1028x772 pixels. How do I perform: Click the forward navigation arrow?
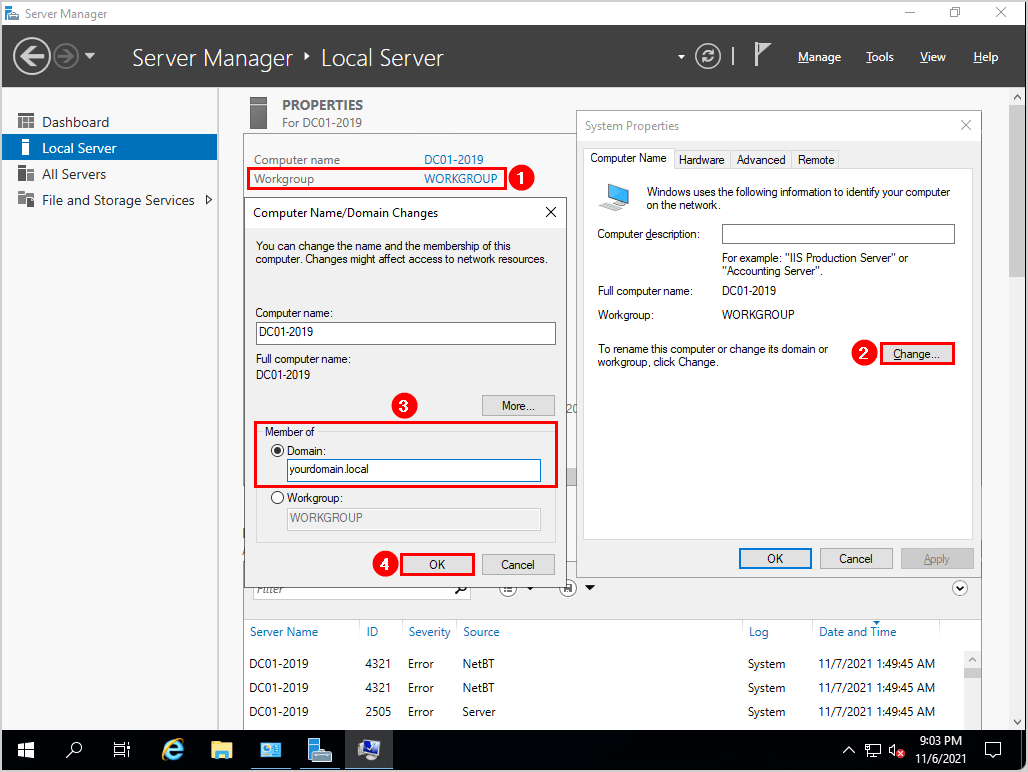(66, 56)
